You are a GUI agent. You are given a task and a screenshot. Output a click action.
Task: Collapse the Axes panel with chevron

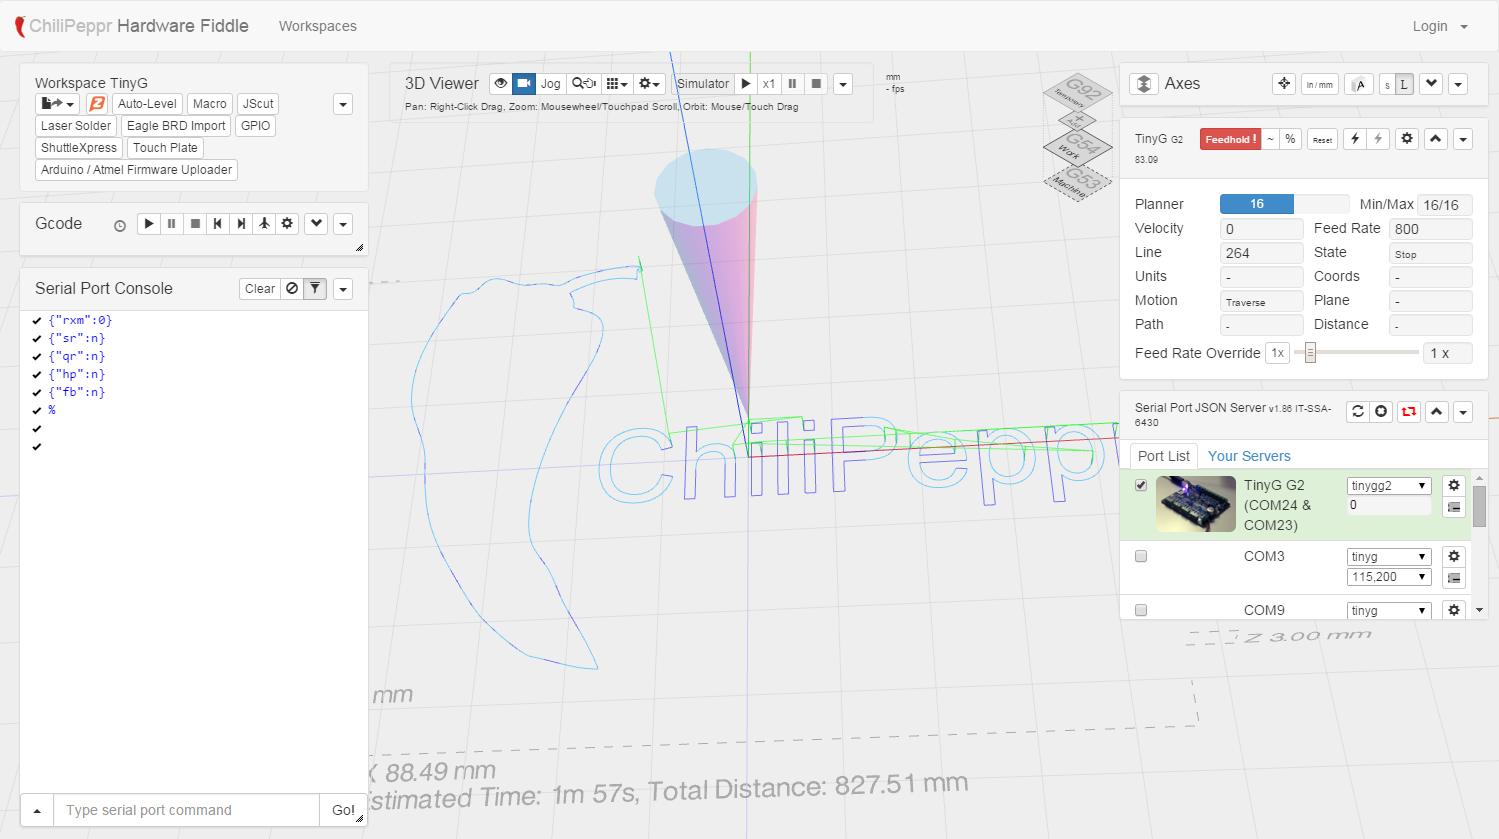click(x=1432, y=84)
